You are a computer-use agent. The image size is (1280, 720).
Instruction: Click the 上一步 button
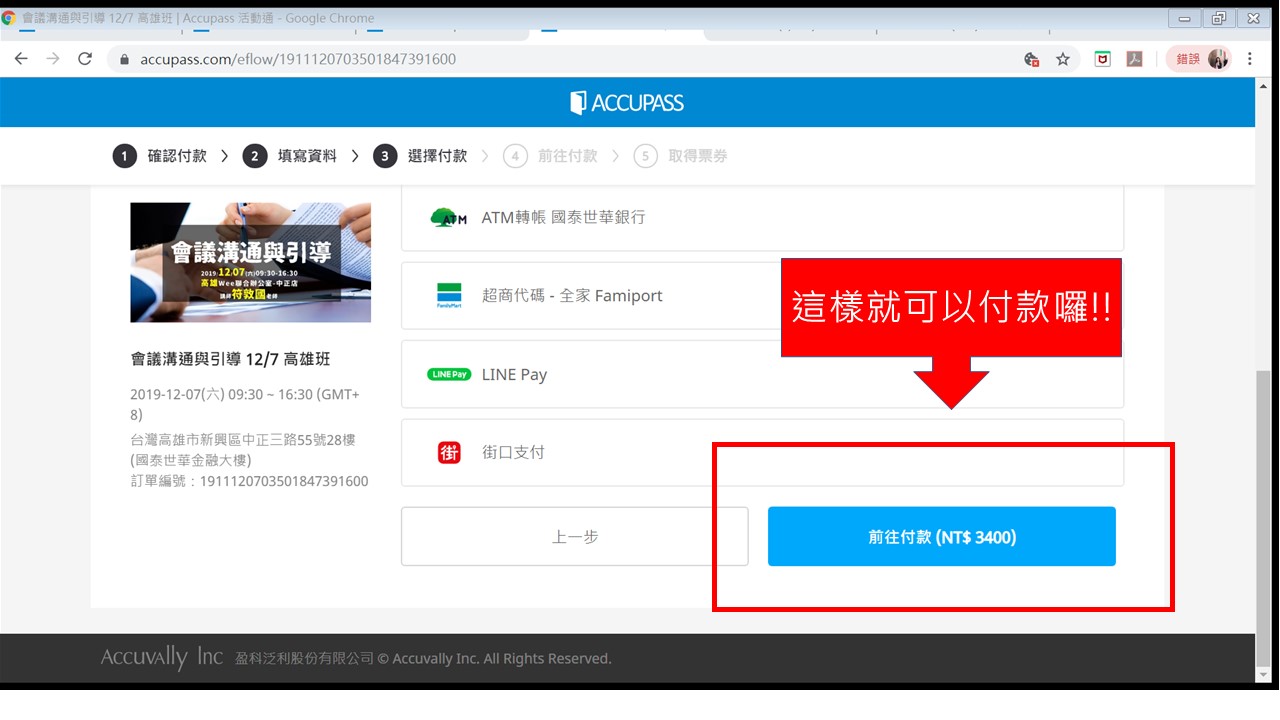click(574, 537)
